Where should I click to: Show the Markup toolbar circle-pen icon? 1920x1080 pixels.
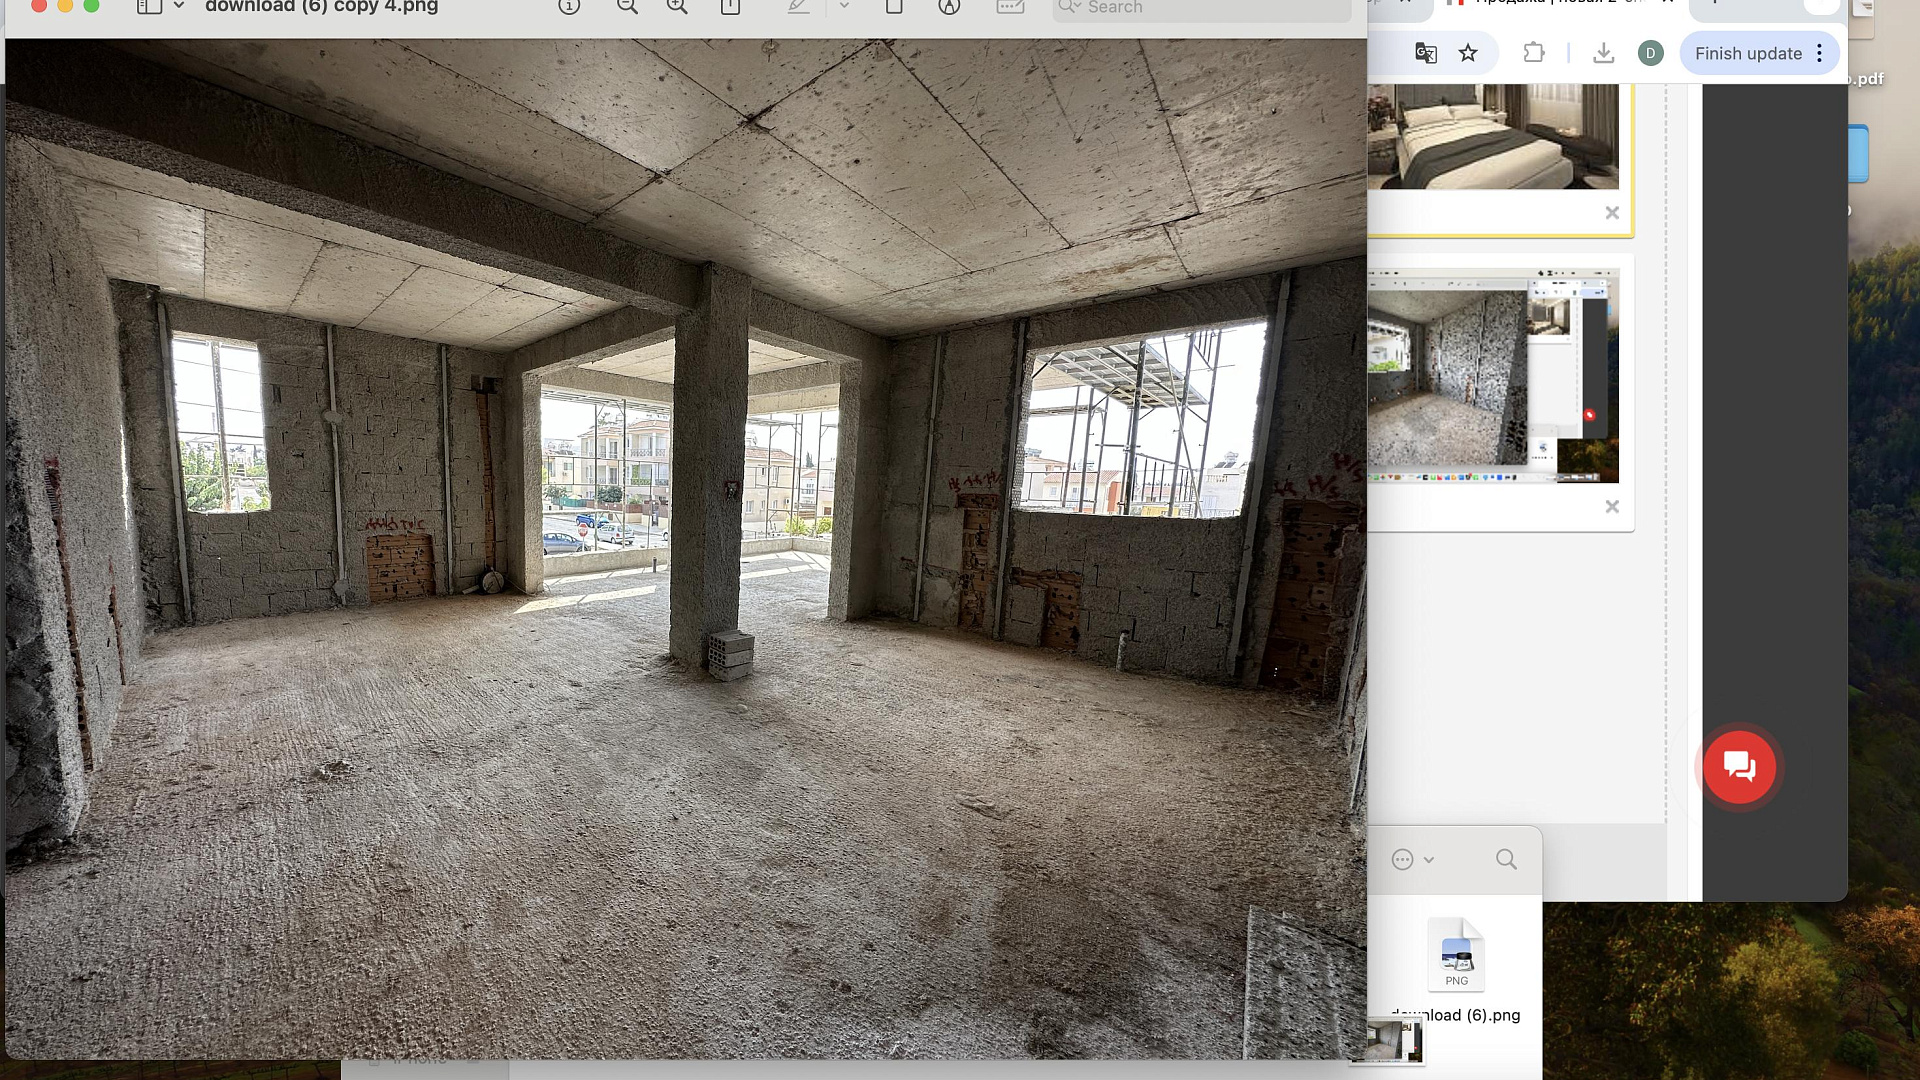(949, 7)
